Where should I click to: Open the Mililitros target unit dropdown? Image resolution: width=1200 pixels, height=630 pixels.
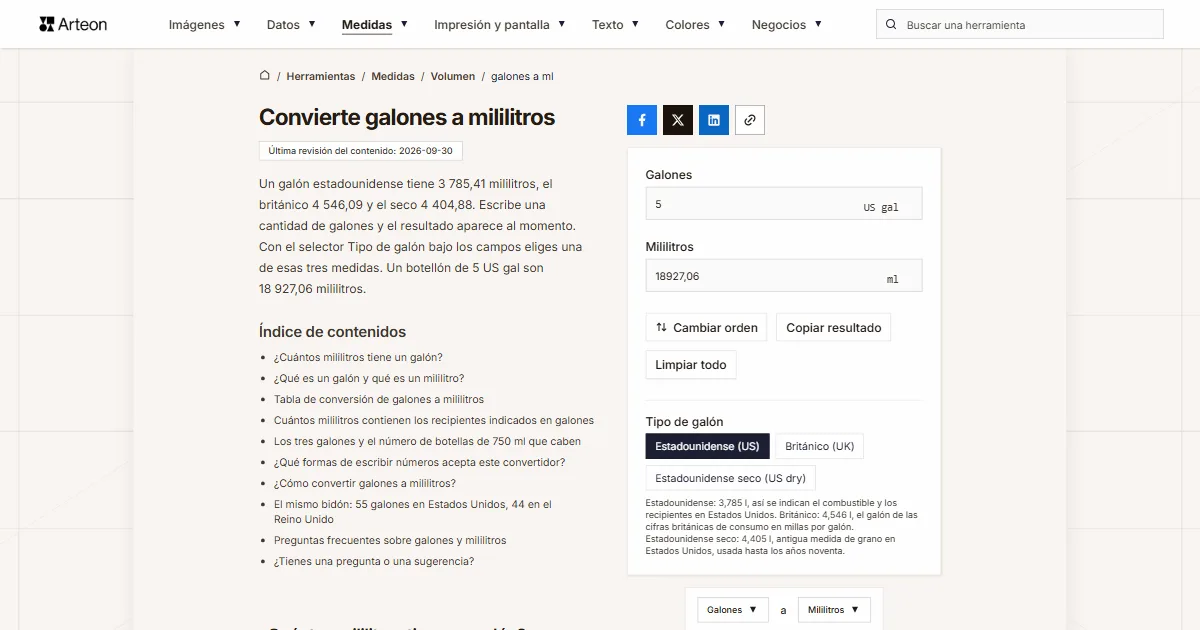834,610
